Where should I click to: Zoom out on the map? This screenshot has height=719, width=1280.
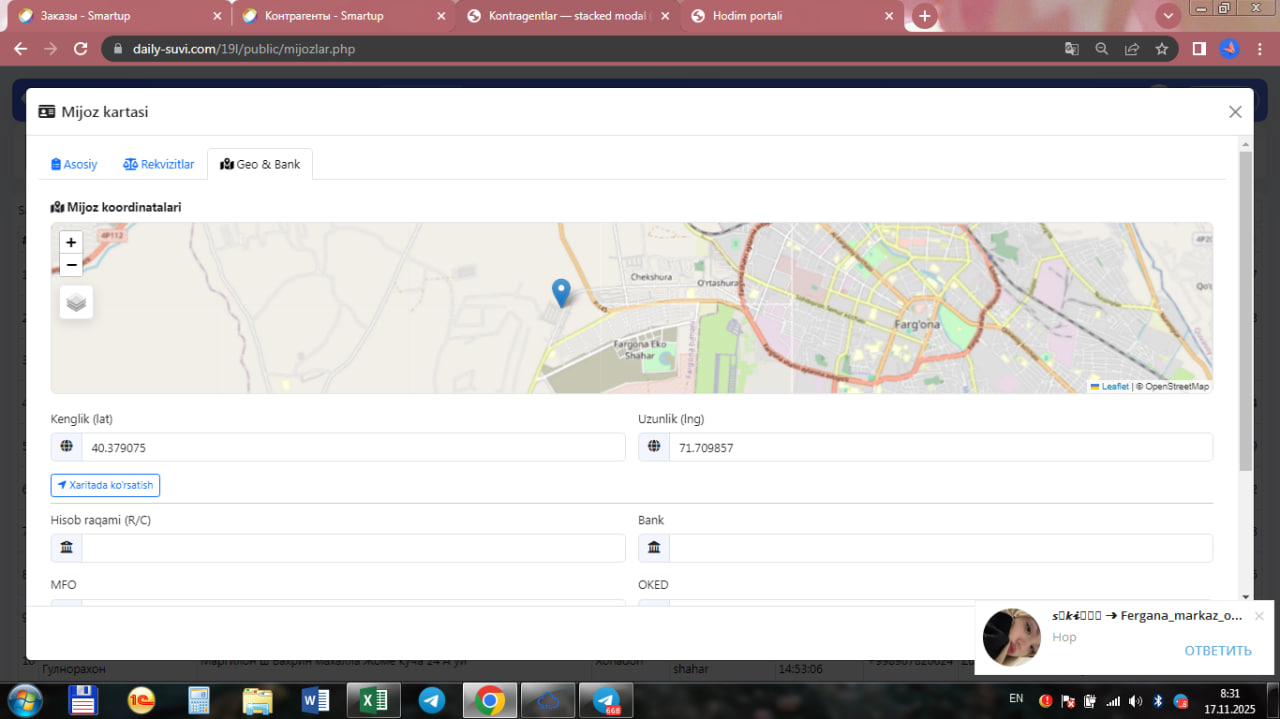pos(71,265)
